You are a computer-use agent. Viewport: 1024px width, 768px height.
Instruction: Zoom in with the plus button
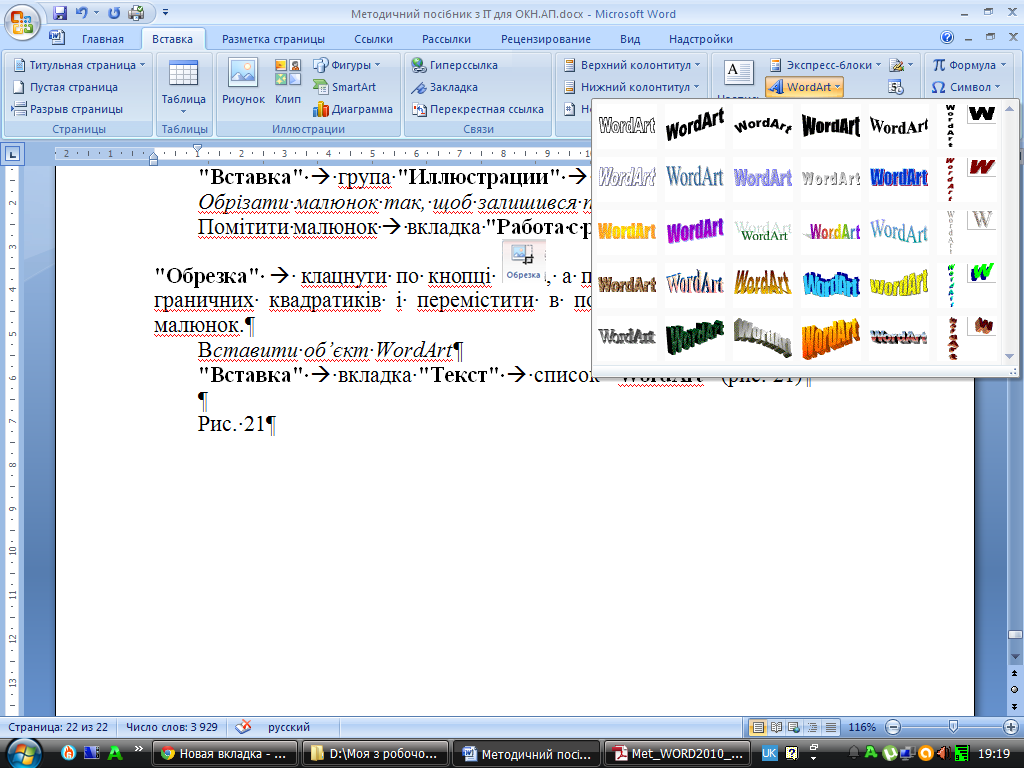click(1010, 727)
